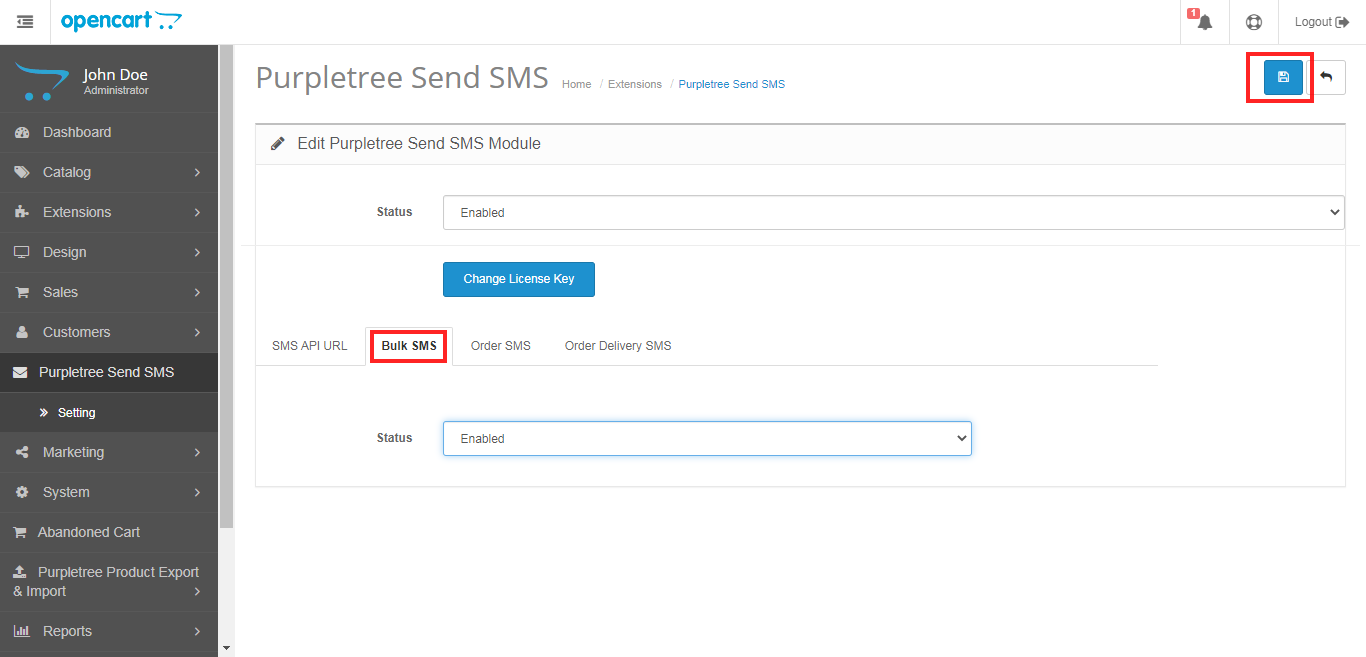Click the sidebar scroll down arrow
Image resolution: width=1366 pixels, height=657 pixels.
226,648
